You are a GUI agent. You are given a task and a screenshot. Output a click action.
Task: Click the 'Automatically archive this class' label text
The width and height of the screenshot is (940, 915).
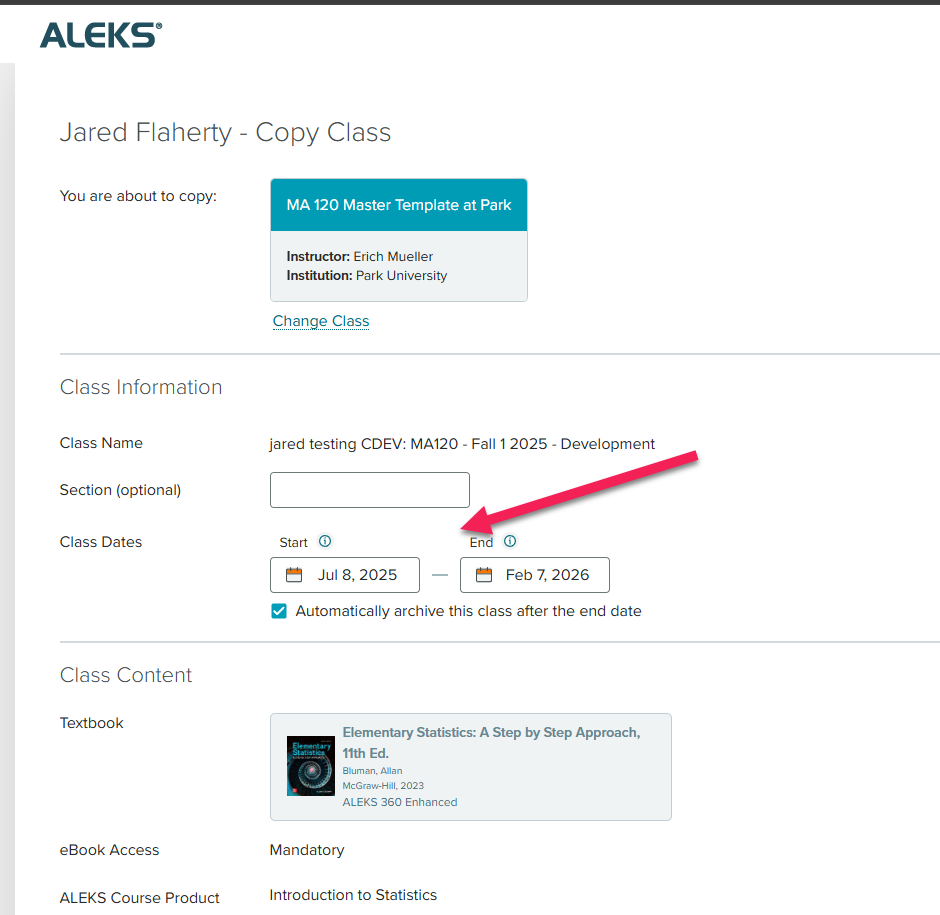coord(468,611)
